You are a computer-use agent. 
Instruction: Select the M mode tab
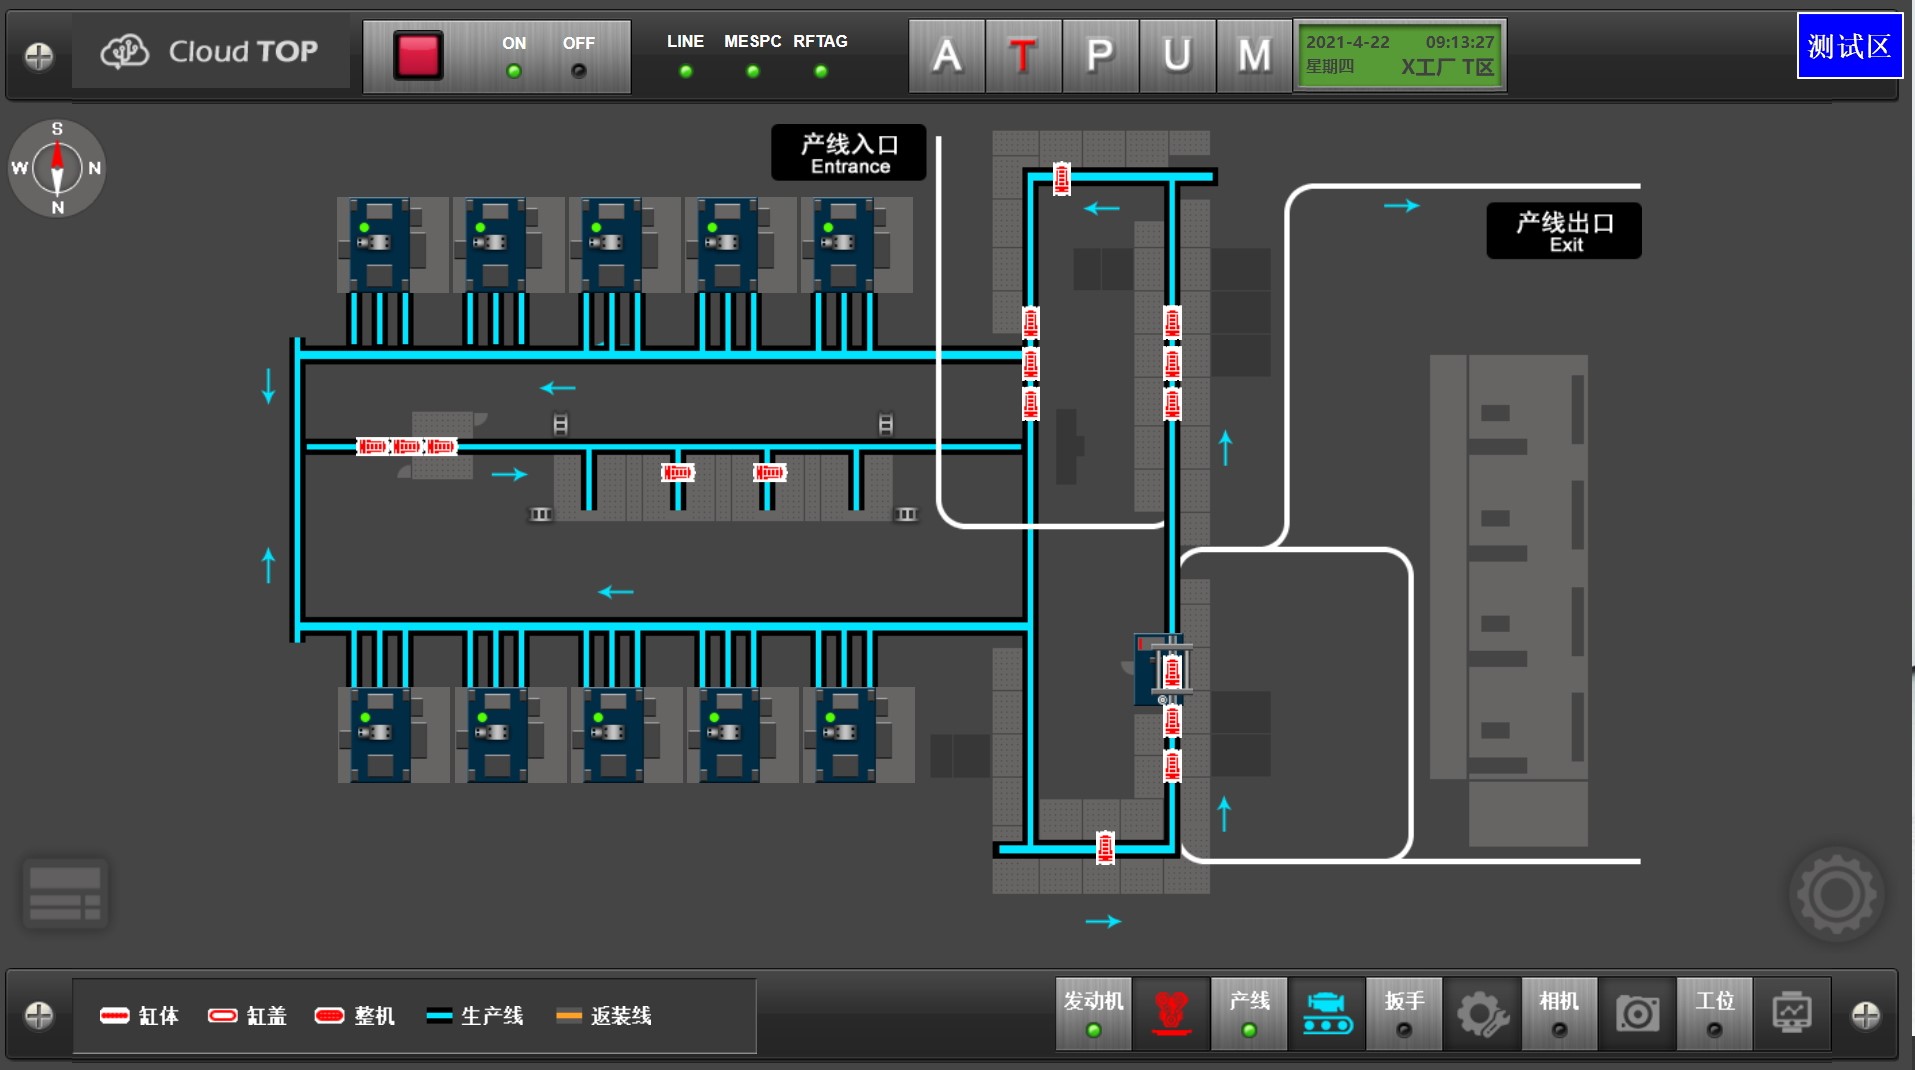click(1254, 56)
